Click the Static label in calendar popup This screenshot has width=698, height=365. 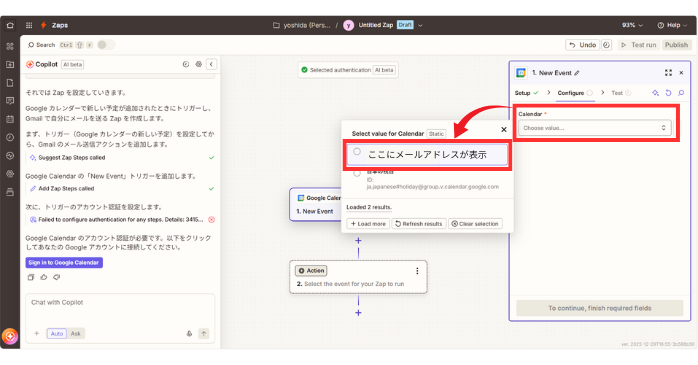436,134
